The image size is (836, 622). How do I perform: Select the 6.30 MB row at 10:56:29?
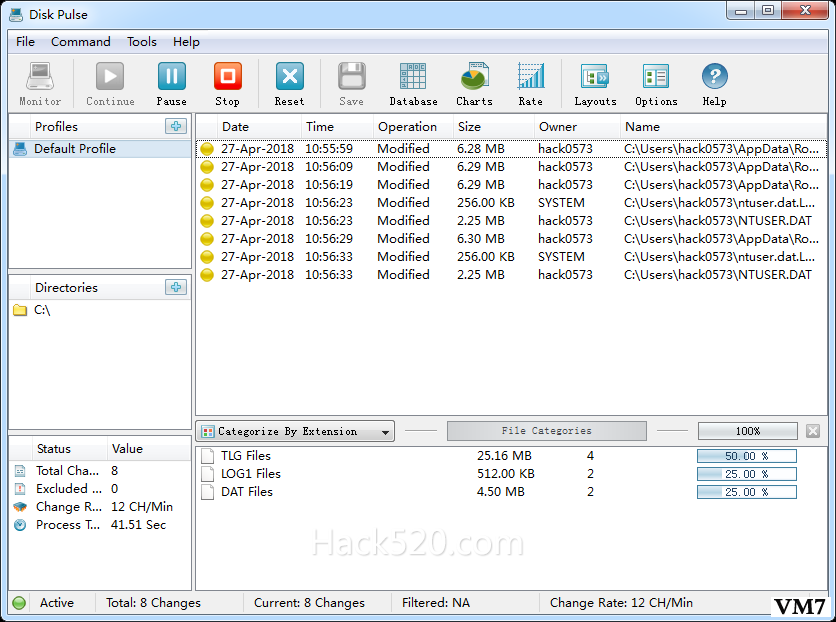tap(511, 239)
